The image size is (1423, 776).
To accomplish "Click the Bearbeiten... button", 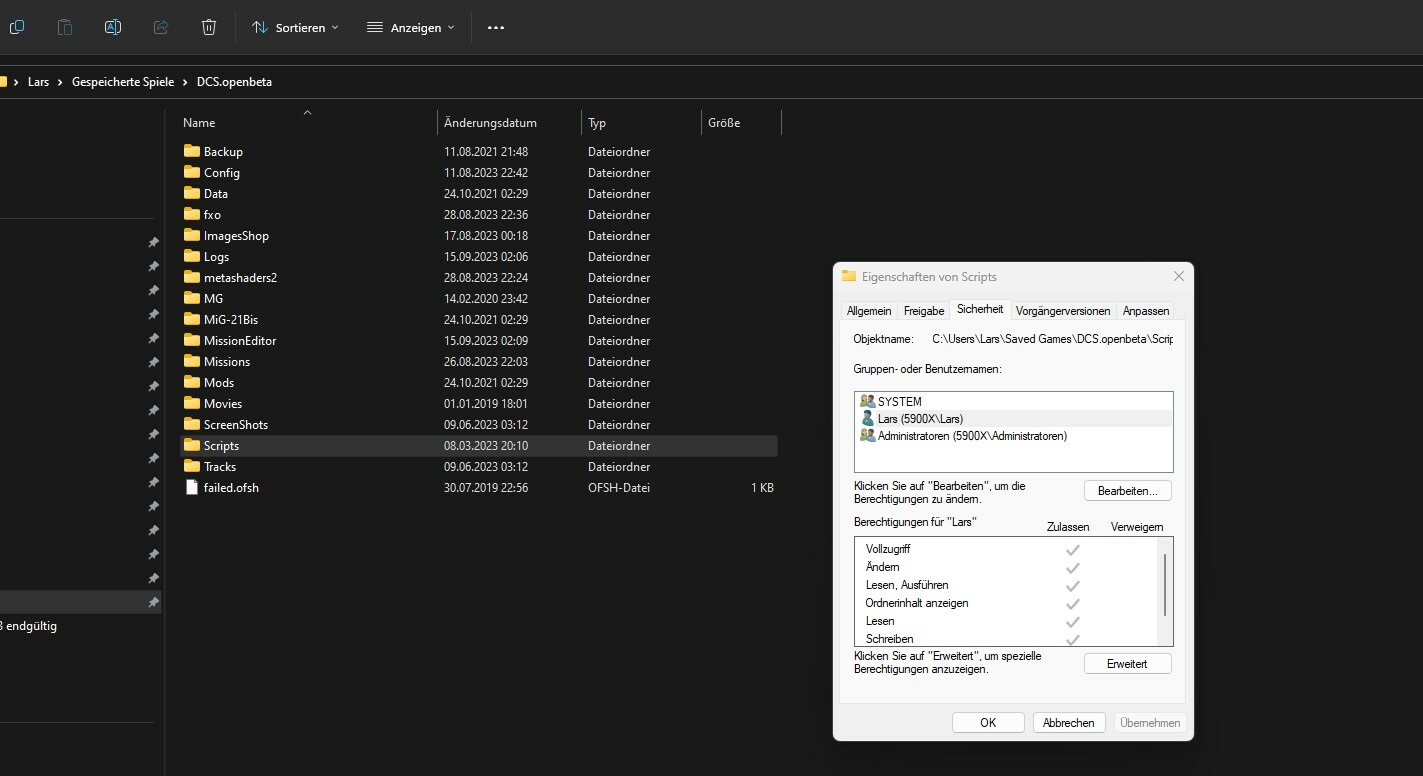I will [1127, 491].
